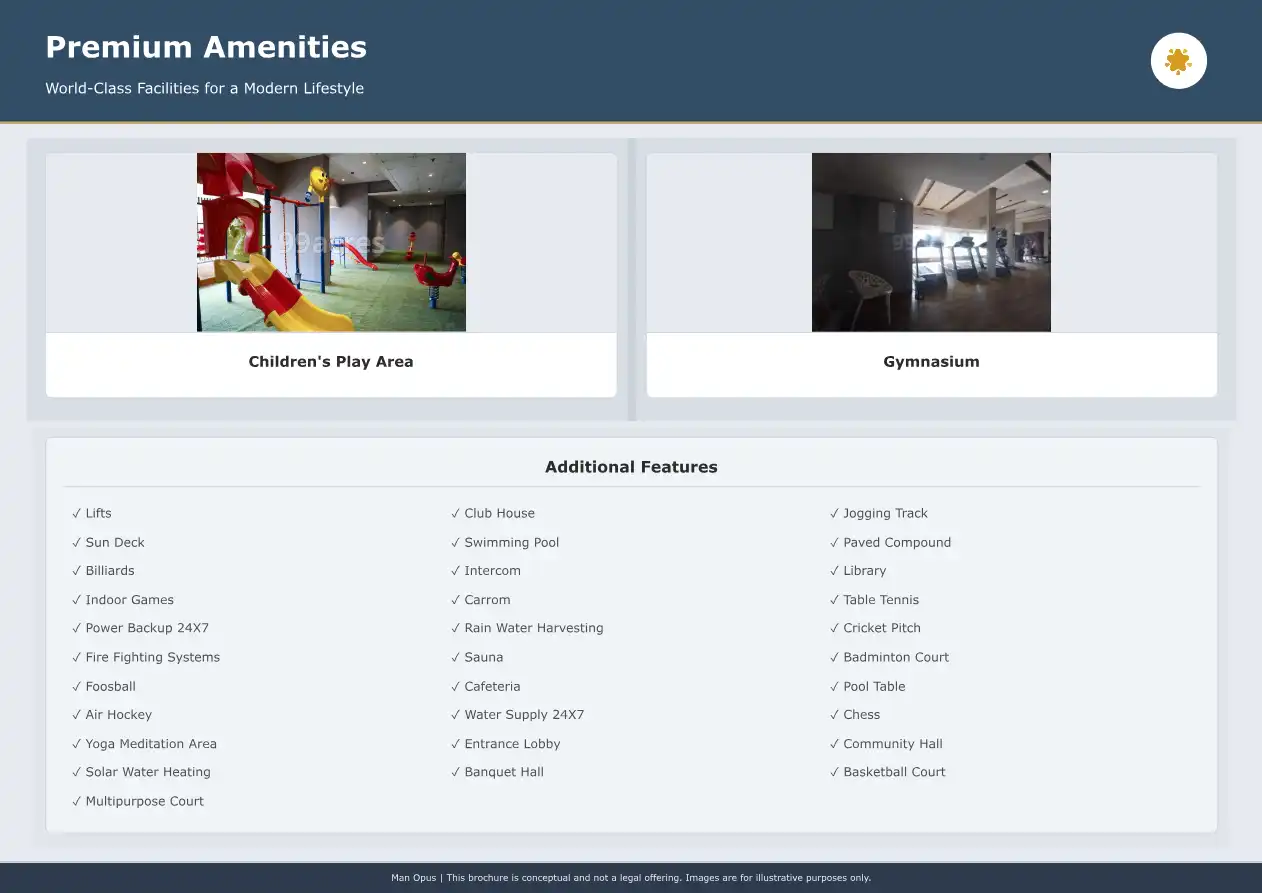This screenshot has width=1262, height=893.
Task: Click the golden logo icon in header
Action: [x=1178, y=61]
